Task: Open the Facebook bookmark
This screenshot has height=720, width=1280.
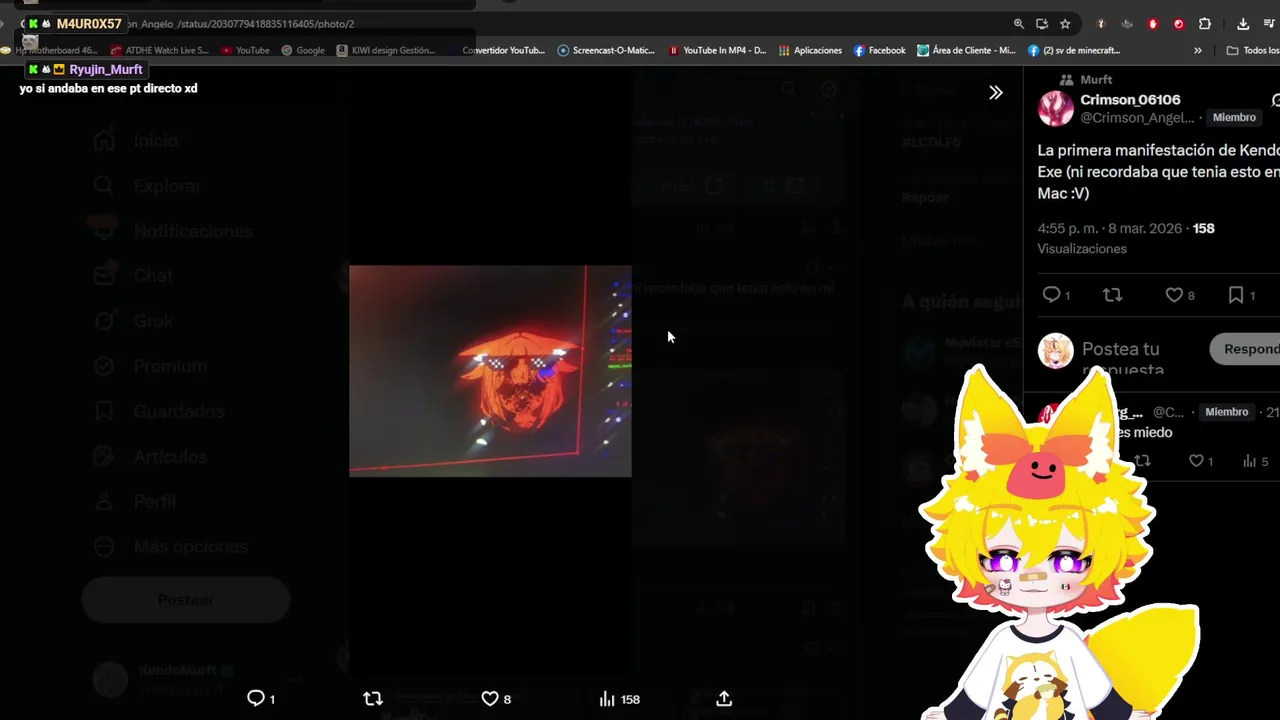Action: [879, 50]
